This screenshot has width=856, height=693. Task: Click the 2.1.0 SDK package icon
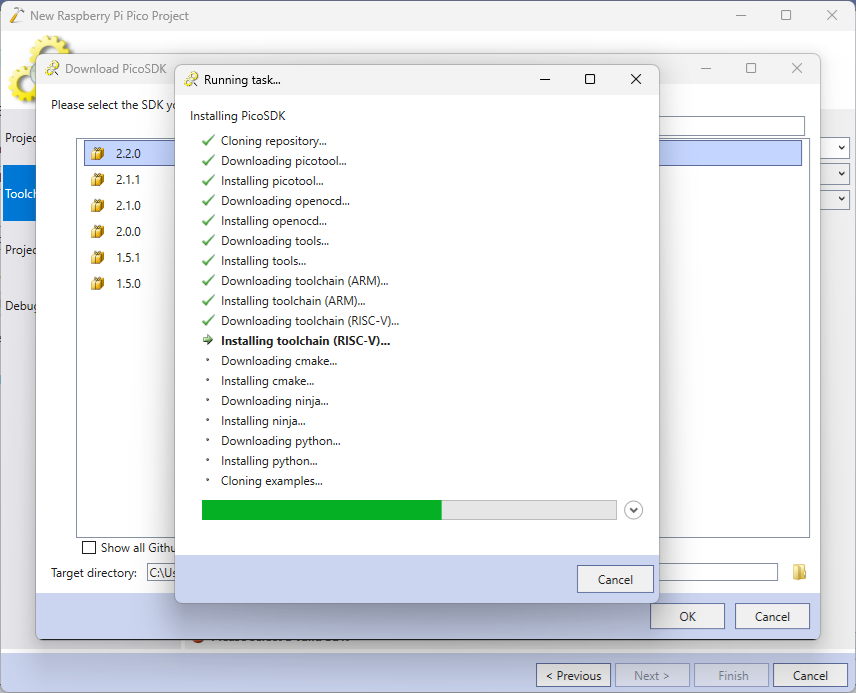point(97,206)
